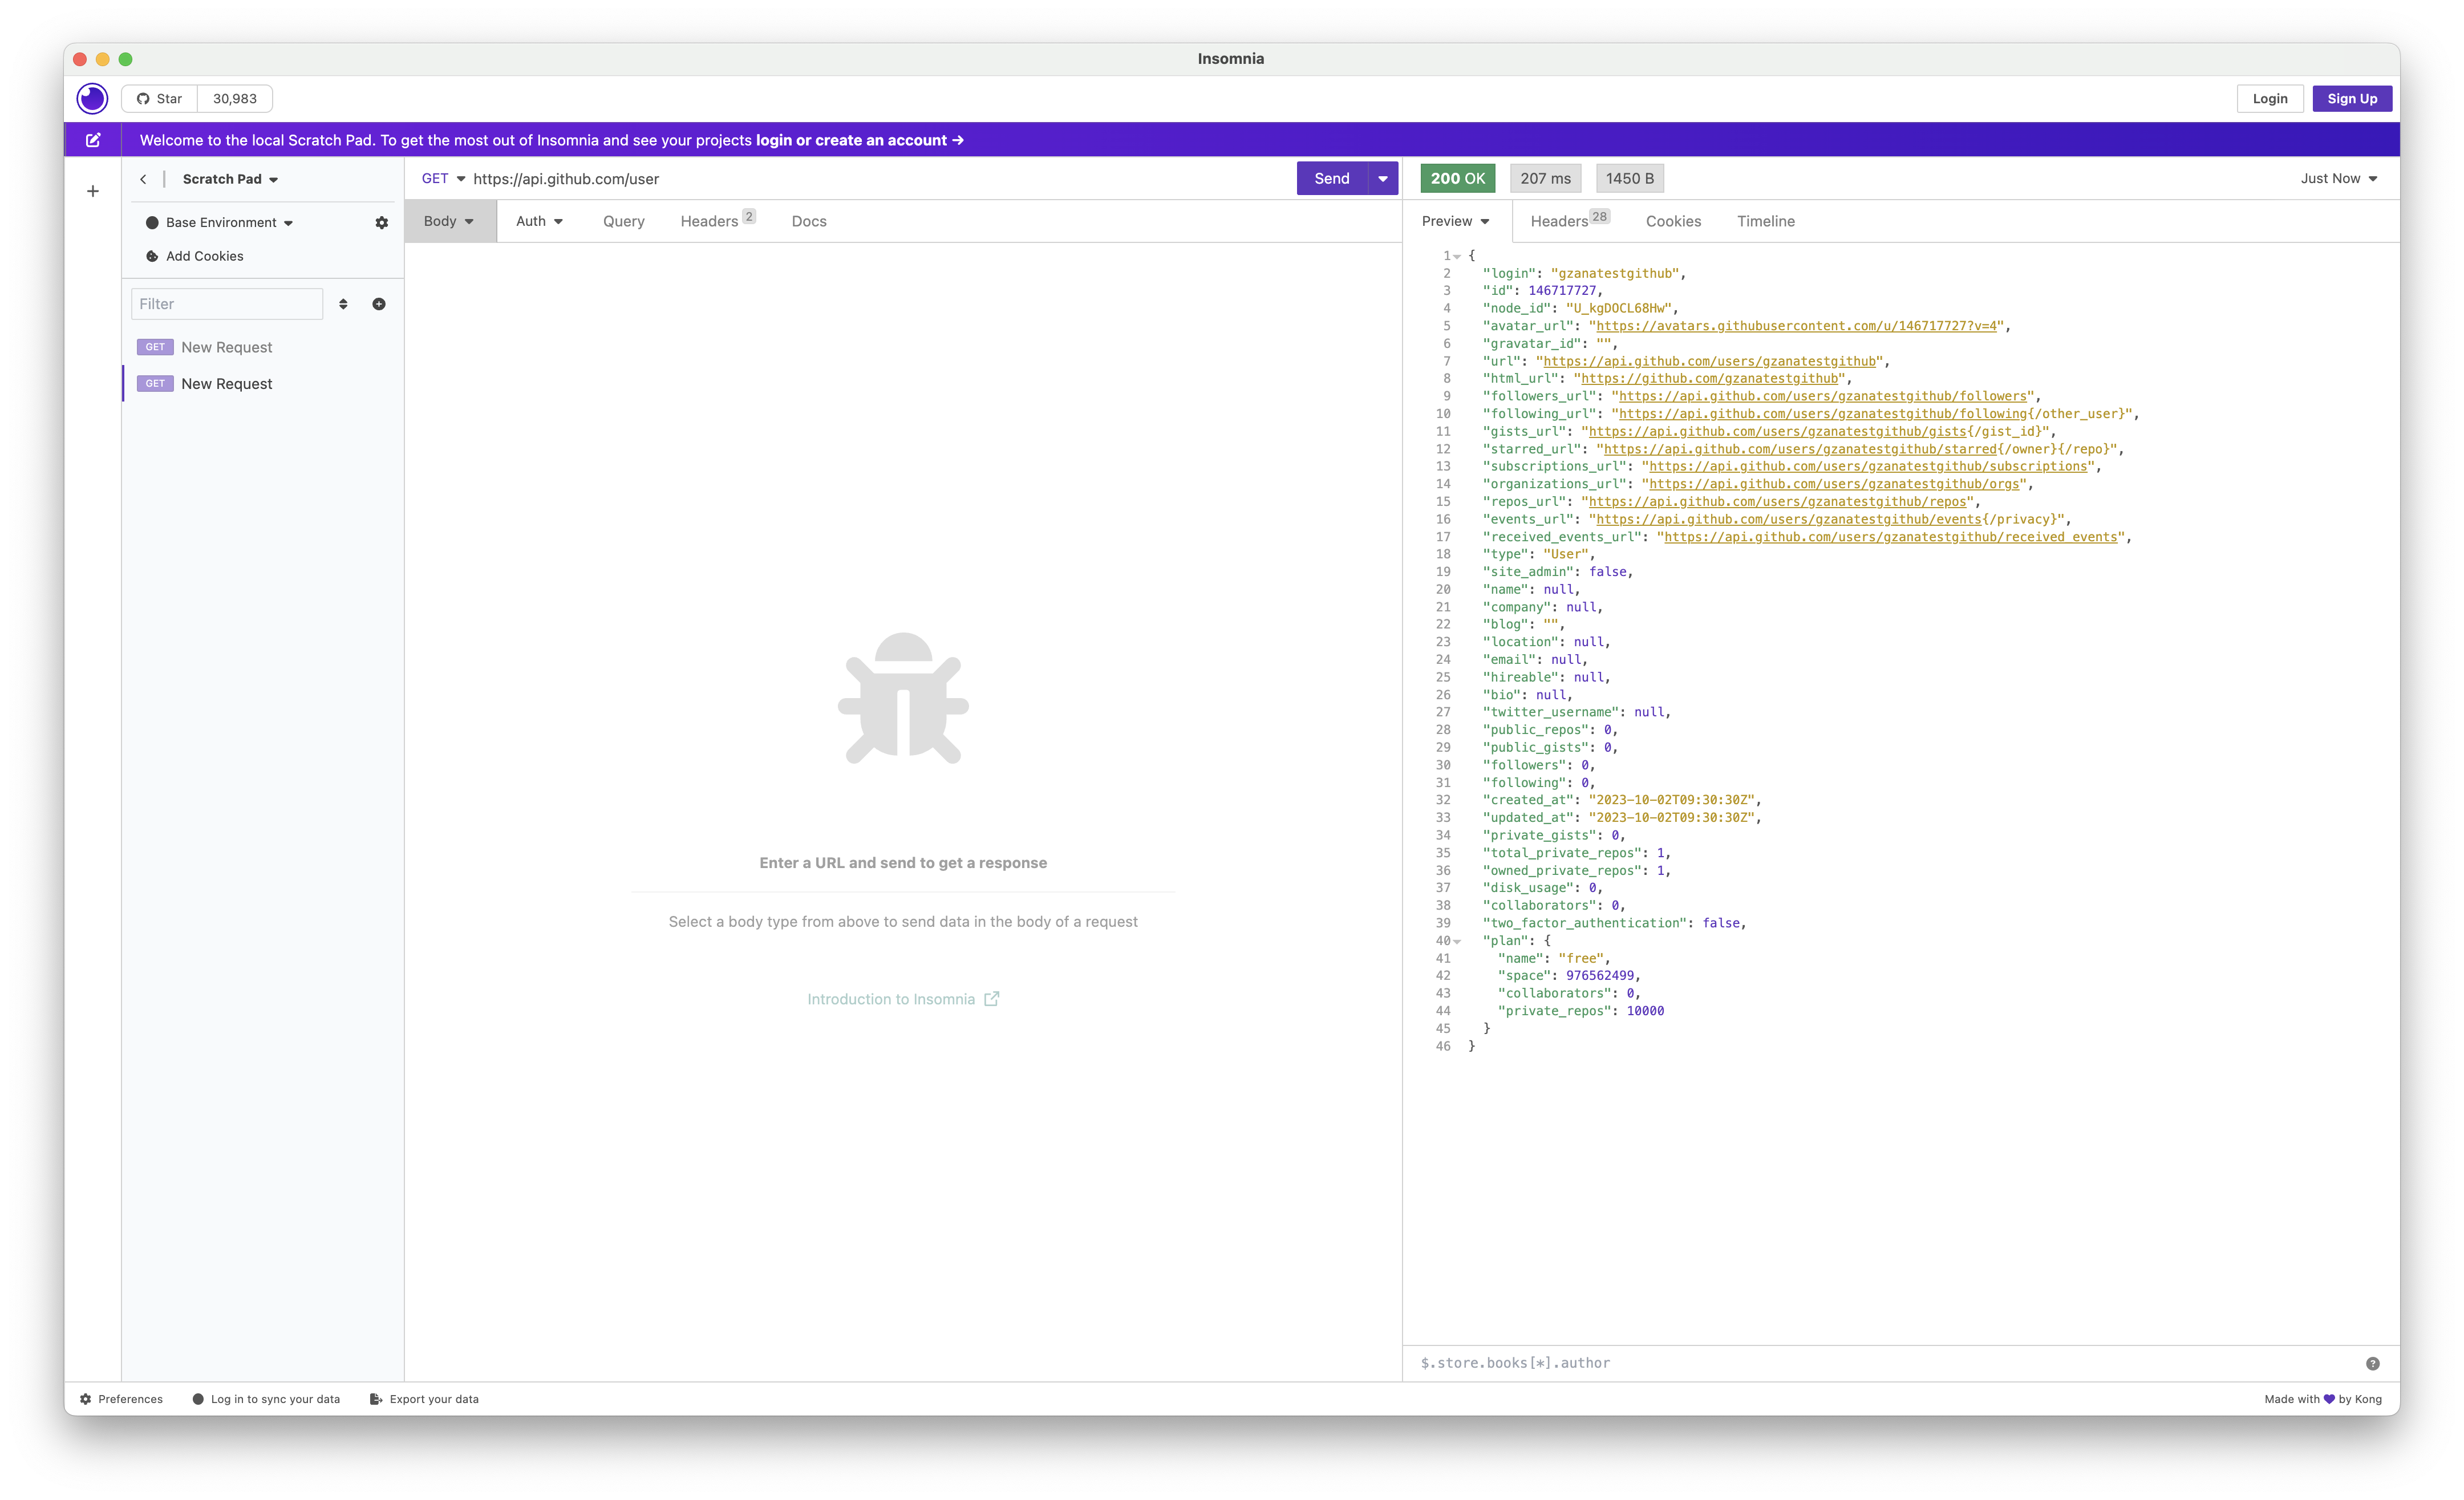
Task: Collapse the root JSON object on line 1
Action: [1457, 256]
